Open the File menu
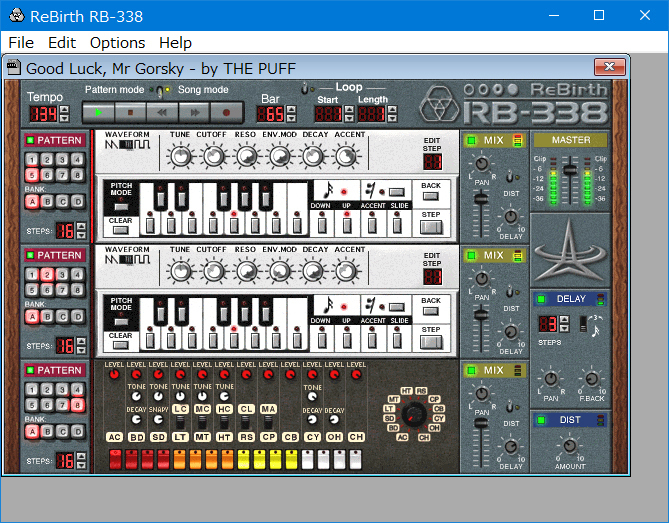 (21, 43)
